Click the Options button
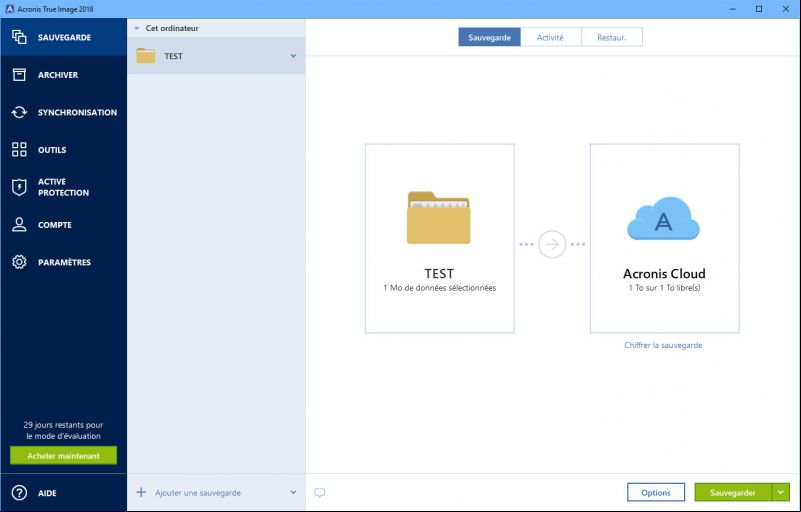Image resolution: width=801 pixels, height=512 pixels. click(x=656, y=493)
